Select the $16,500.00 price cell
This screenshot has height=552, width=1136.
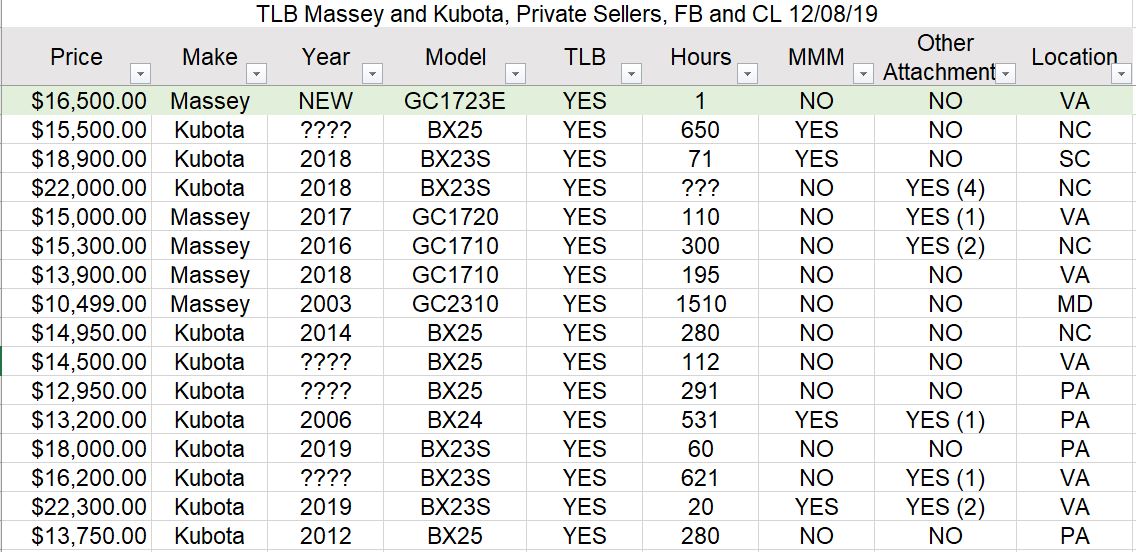coord(77,101)
